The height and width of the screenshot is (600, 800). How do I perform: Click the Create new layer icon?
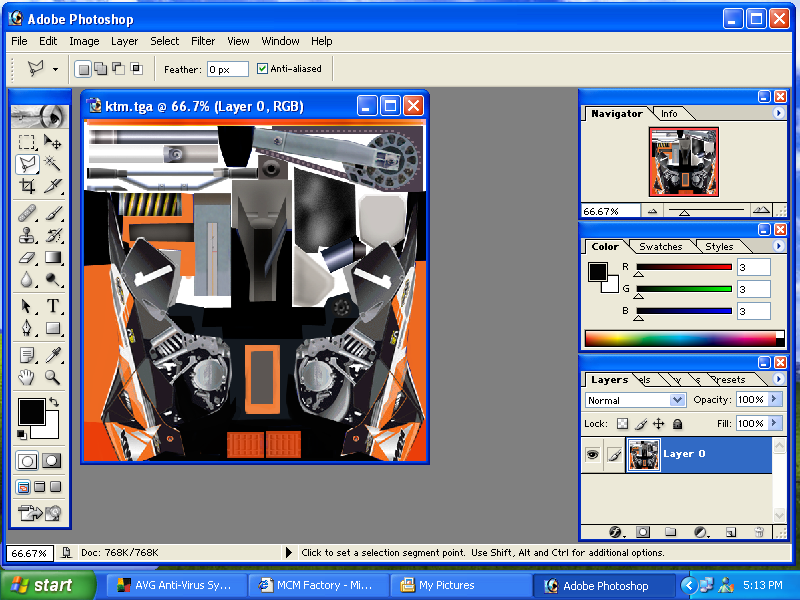pos(730,532)
